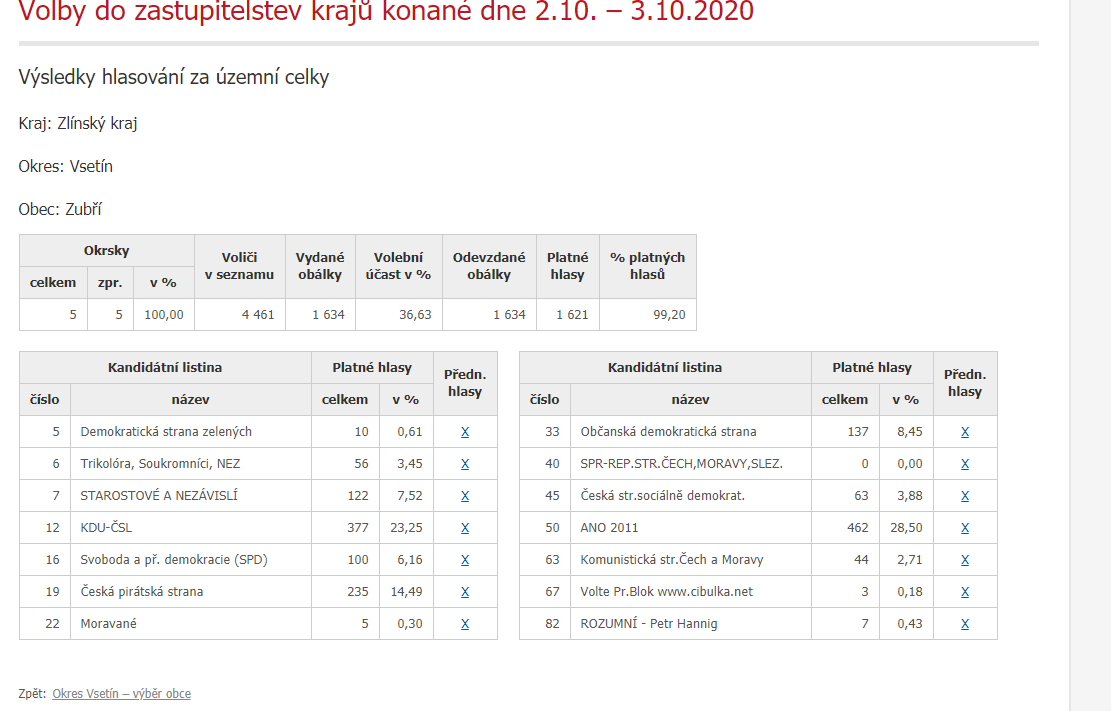Open X link in ROZUMNÍ - Petr Hannig row

(965, 624)
